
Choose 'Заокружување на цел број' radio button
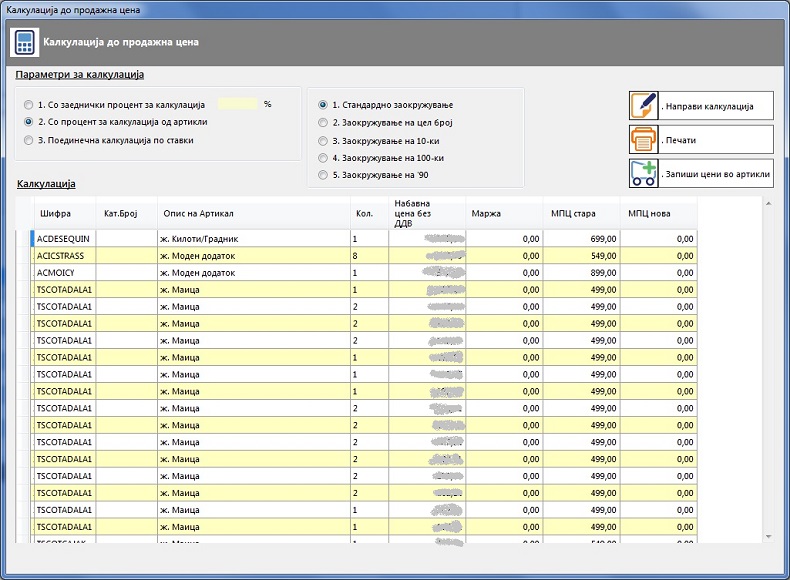(323, 122)
